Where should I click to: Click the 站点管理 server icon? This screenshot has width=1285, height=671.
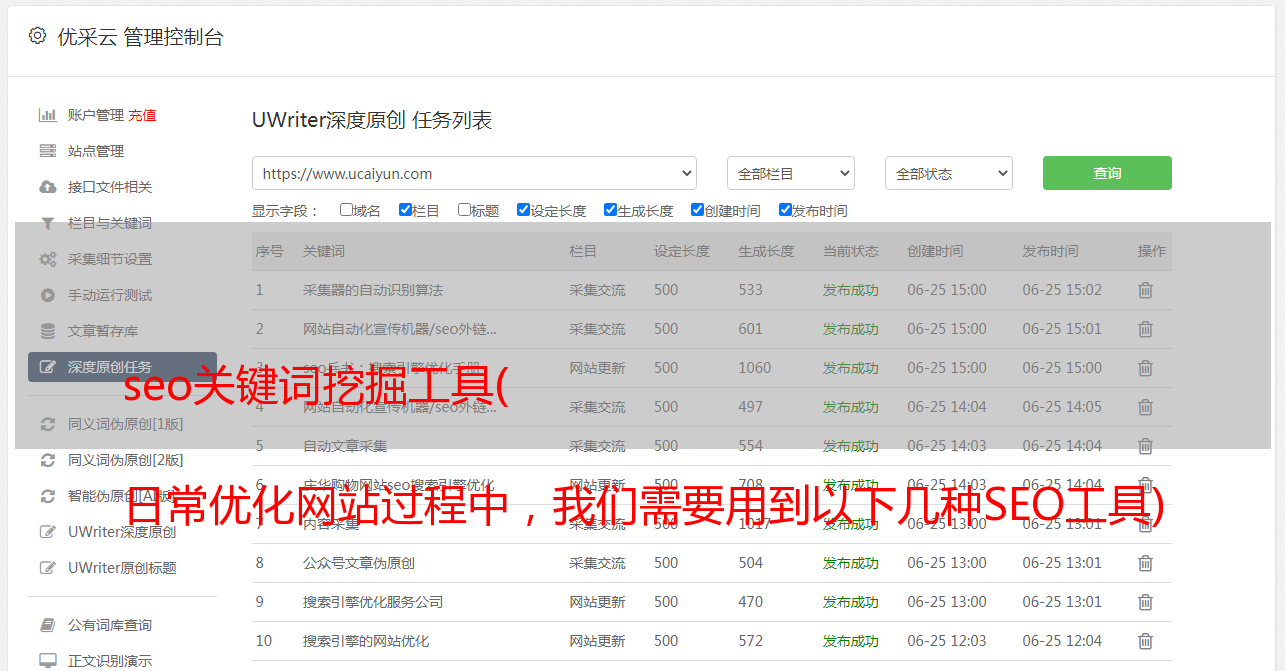[x=47, y=151]
